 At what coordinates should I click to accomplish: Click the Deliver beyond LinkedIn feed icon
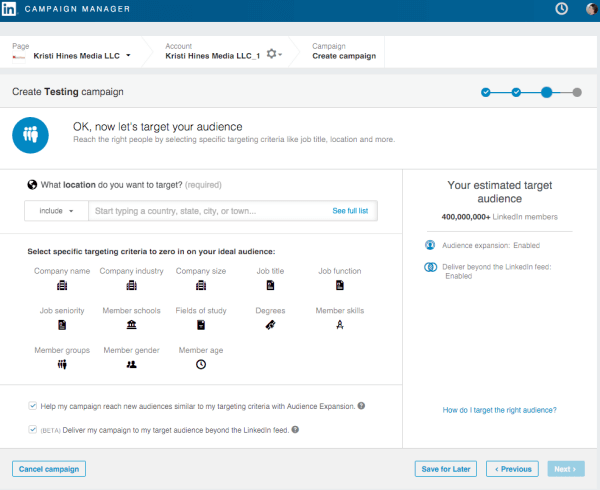(430, 267)
